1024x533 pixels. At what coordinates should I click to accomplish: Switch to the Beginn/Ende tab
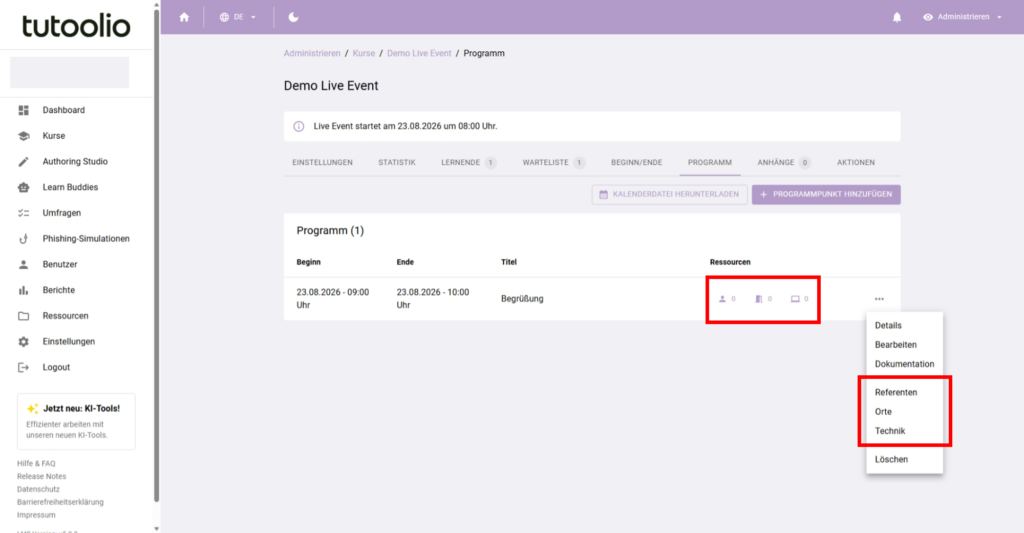click(636, 163)
